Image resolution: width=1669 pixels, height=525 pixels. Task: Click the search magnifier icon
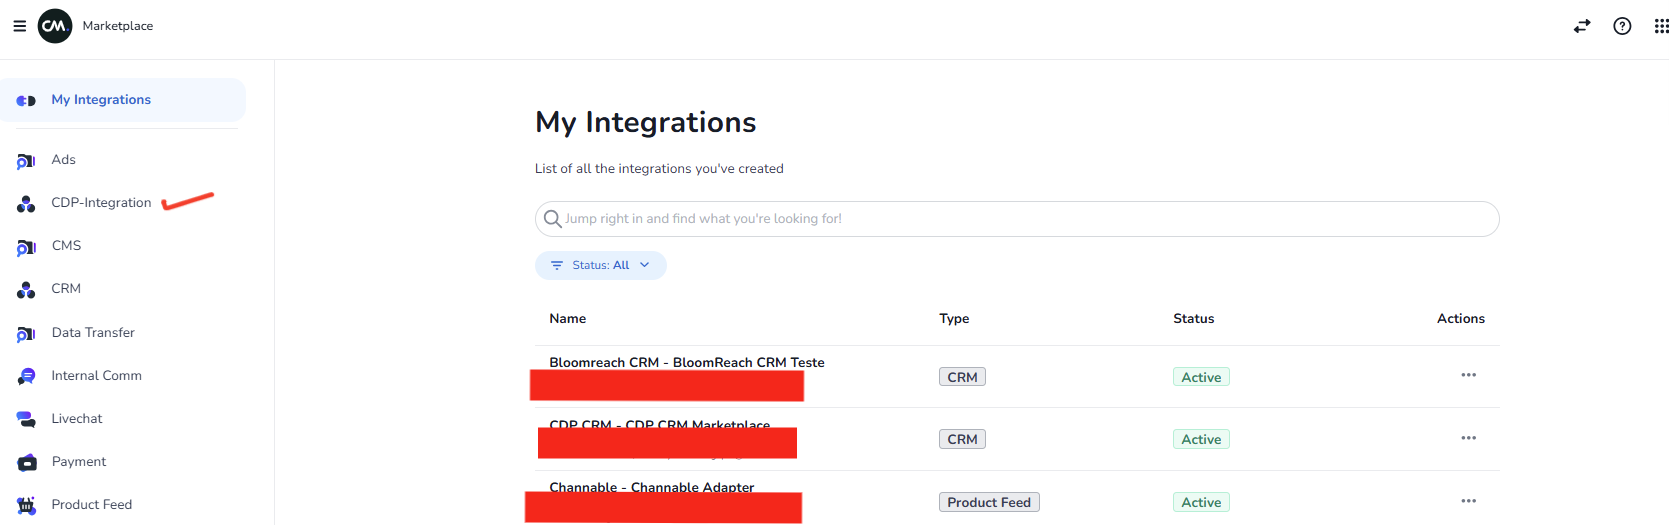pyautogui.click(x=552, y=219)
